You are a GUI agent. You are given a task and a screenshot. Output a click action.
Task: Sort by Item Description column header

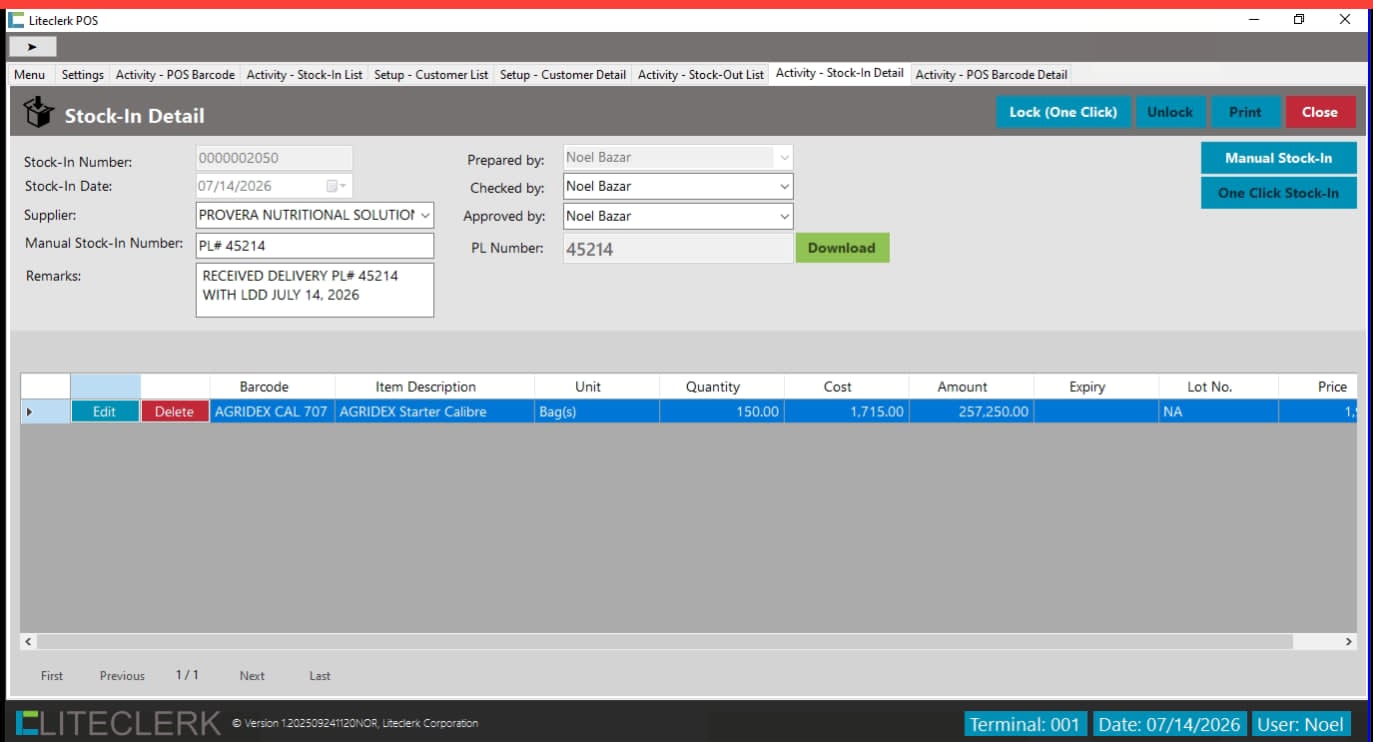435,387
